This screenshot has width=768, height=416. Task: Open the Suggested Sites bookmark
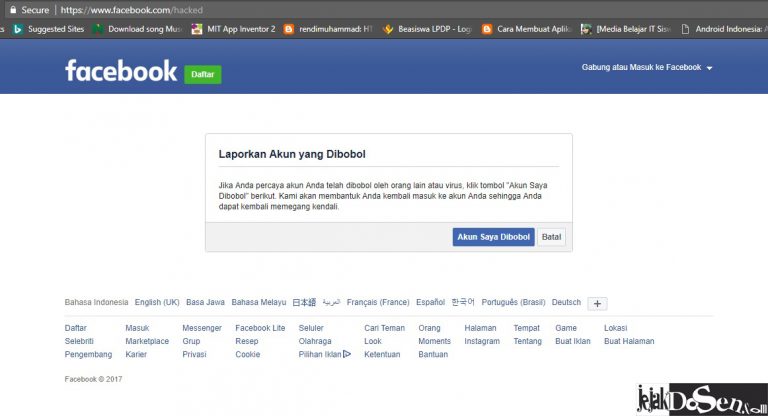pyautogui.click(x=49, y=29)
